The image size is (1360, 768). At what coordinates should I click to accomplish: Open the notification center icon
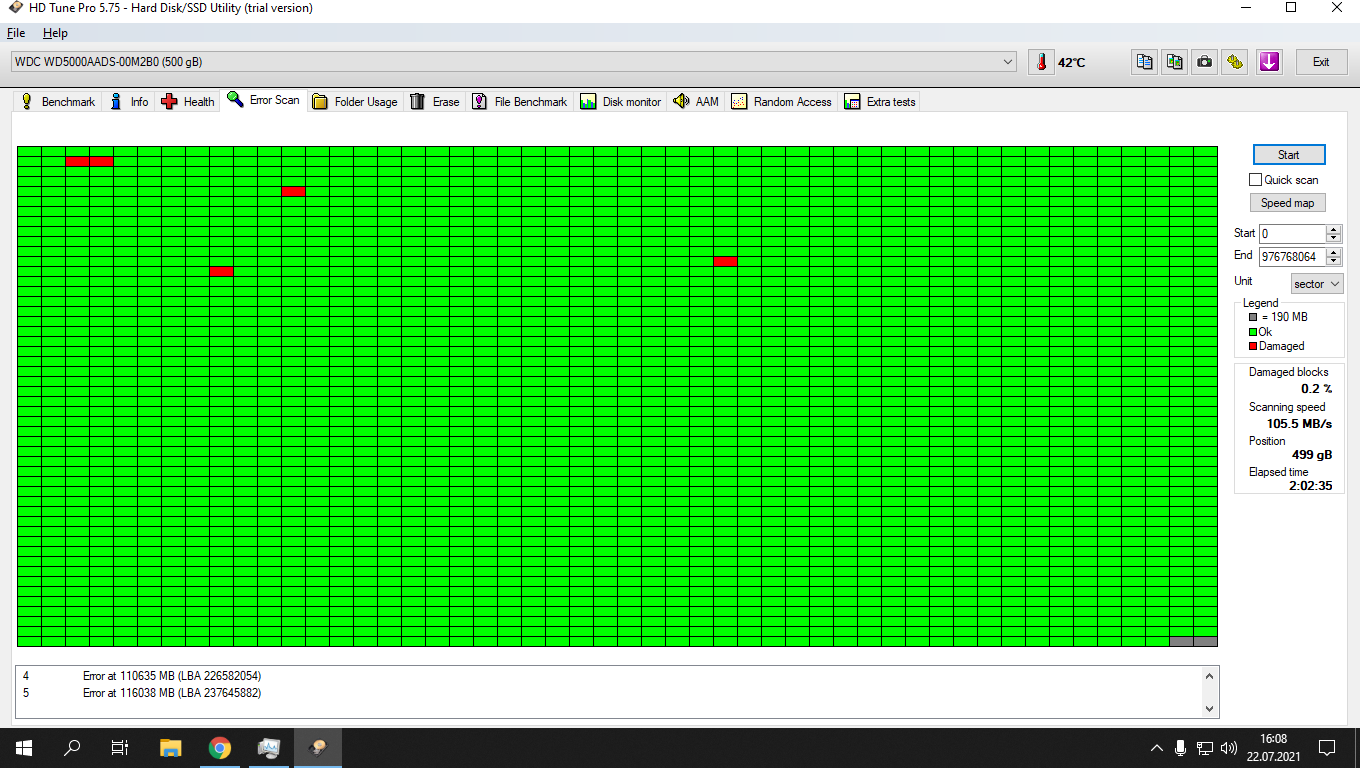click(1327, 748)
